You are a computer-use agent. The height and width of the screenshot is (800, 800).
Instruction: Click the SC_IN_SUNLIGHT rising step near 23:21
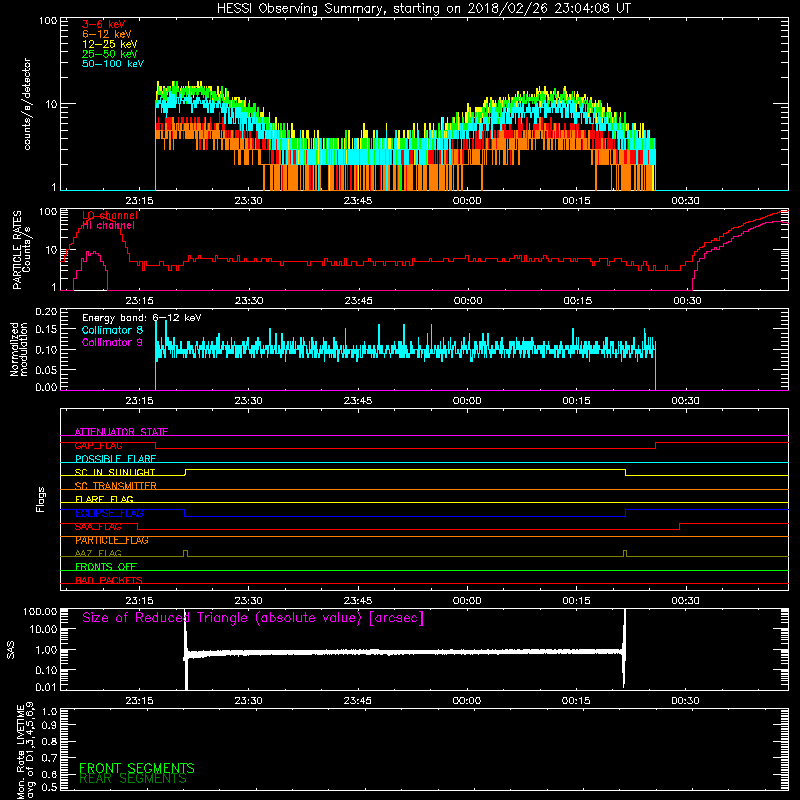coord(185,472)
